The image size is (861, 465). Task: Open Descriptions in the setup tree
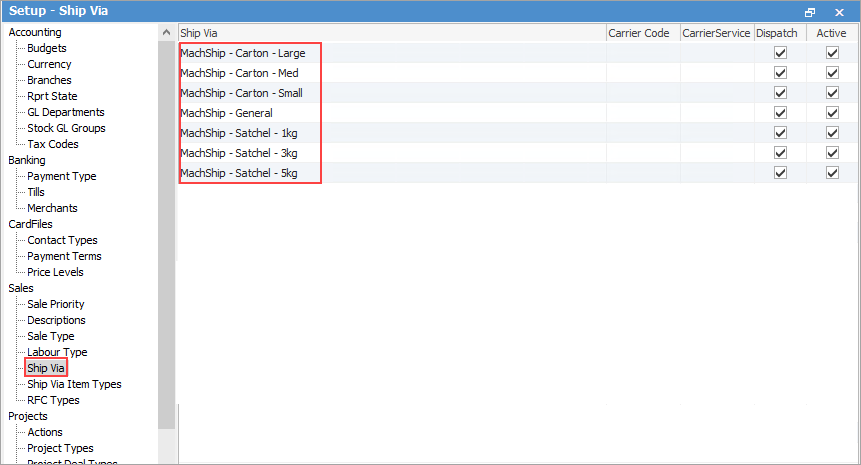(x=57, y=320)
